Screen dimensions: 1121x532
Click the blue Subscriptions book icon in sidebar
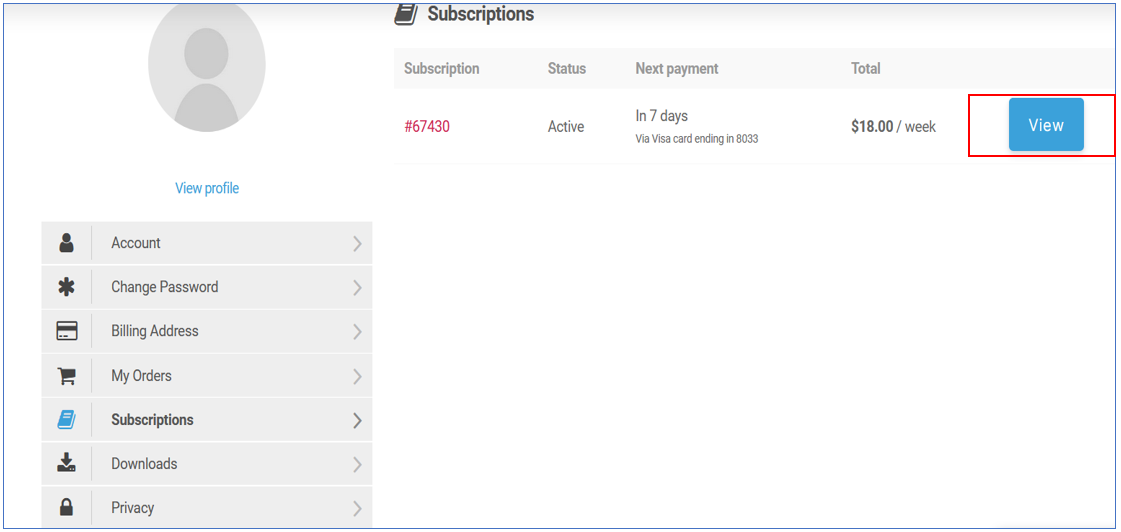click(x=67, y=420)
